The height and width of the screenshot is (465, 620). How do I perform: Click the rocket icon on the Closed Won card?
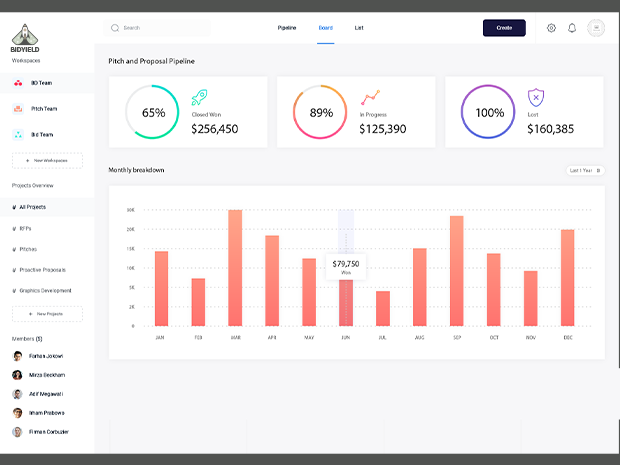199,98
